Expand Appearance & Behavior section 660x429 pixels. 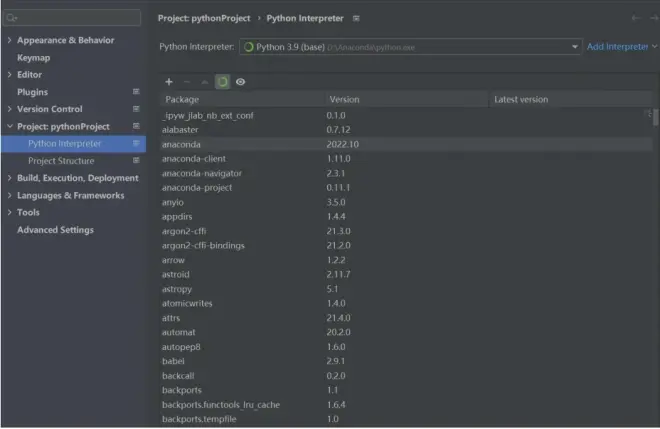[x=9, y=40]
